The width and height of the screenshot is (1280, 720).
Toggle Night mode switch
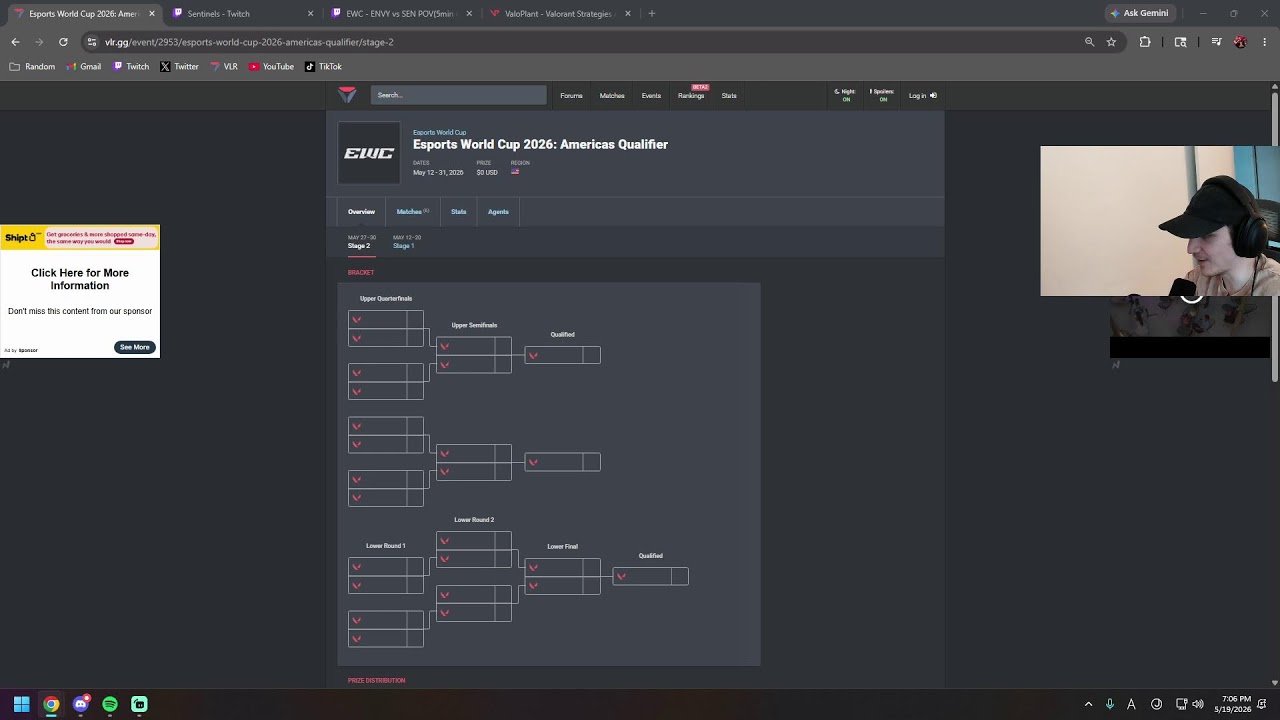[846, 95]
